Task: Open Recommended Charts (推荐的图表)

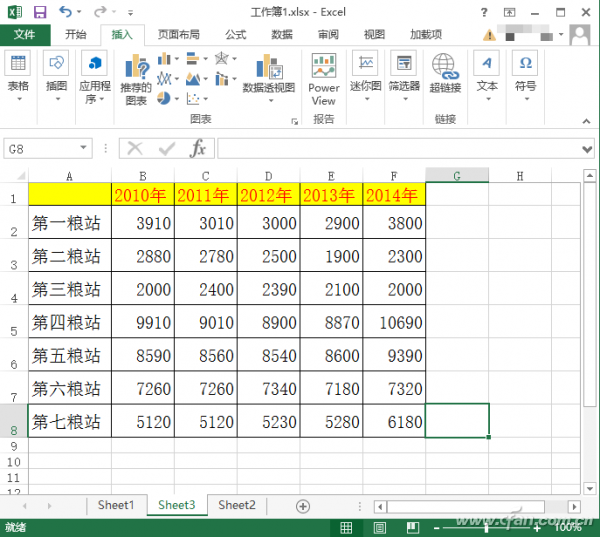Action: tap(135, 80)
